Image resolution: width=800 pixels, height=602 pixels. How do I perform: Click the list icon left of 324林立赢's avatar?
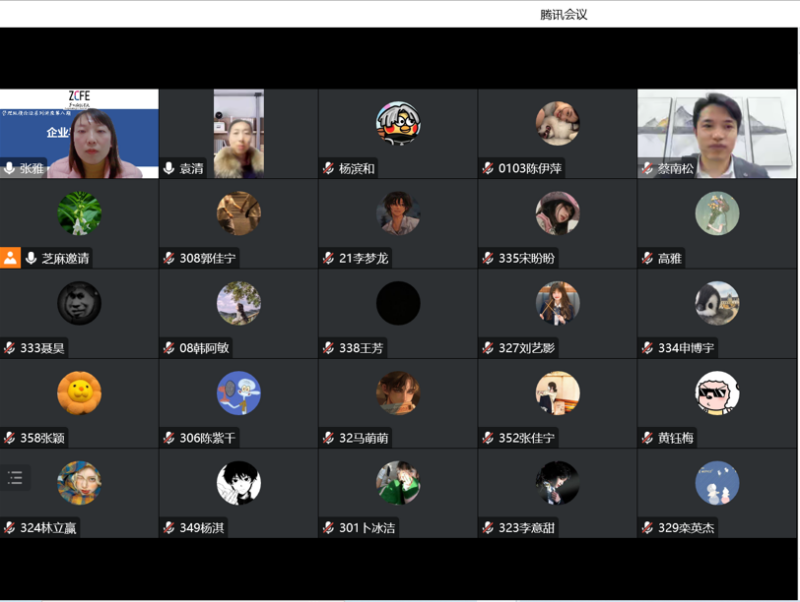15,478
